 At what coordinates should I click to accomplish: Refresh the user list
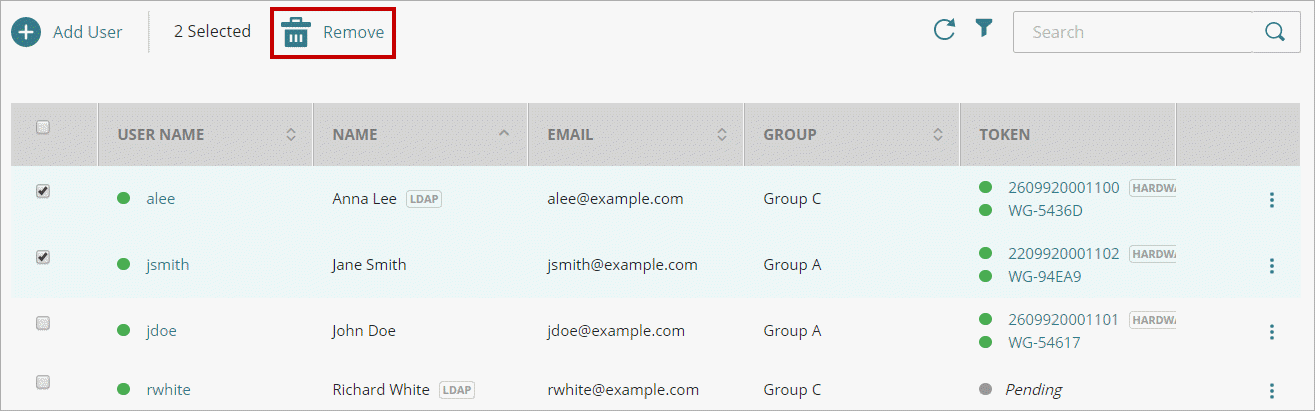(944, 30)
